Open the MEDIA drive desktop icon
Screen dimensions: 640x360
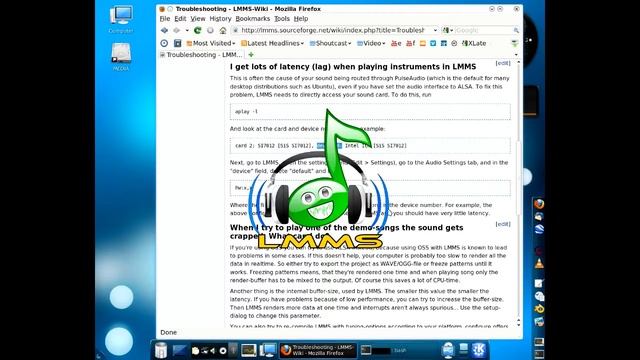(121, 57)
